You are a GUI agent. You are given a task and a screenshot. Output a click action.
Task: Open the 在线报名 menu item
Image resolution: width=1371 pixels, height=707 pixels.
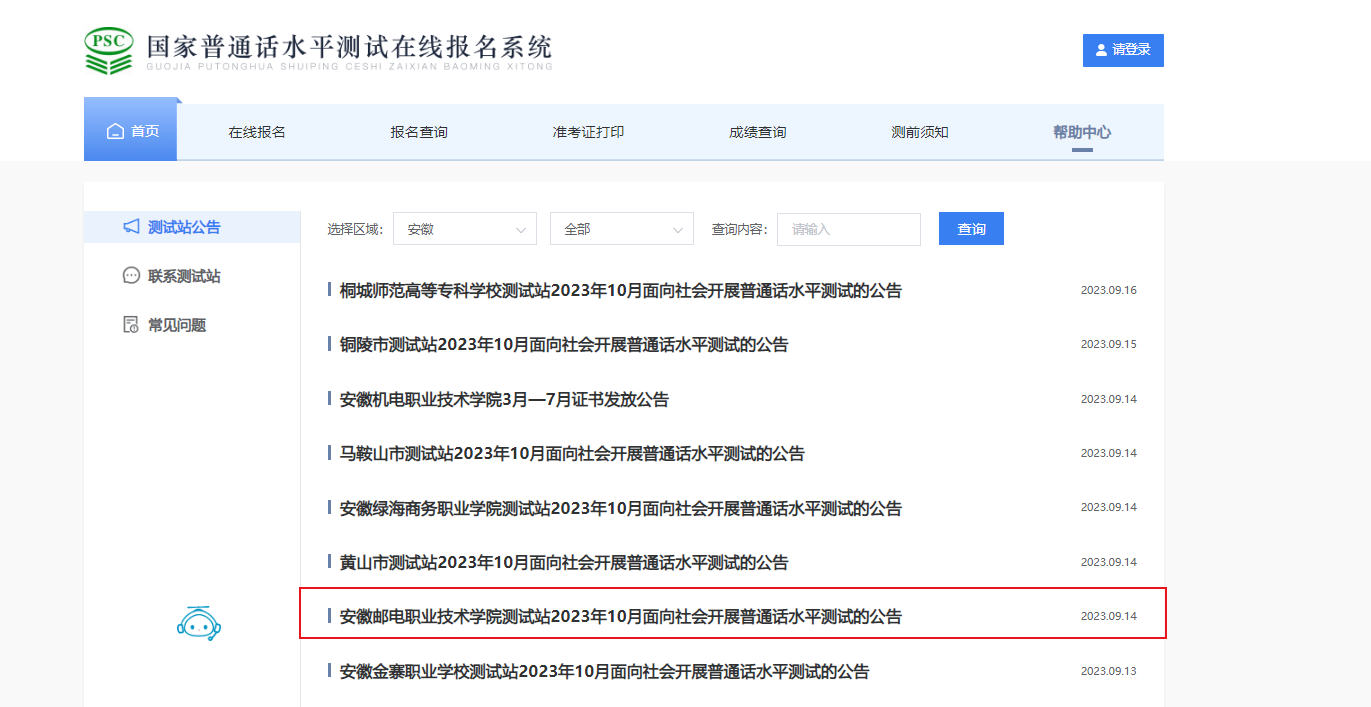pyautogui.click(x=257, y=132)
